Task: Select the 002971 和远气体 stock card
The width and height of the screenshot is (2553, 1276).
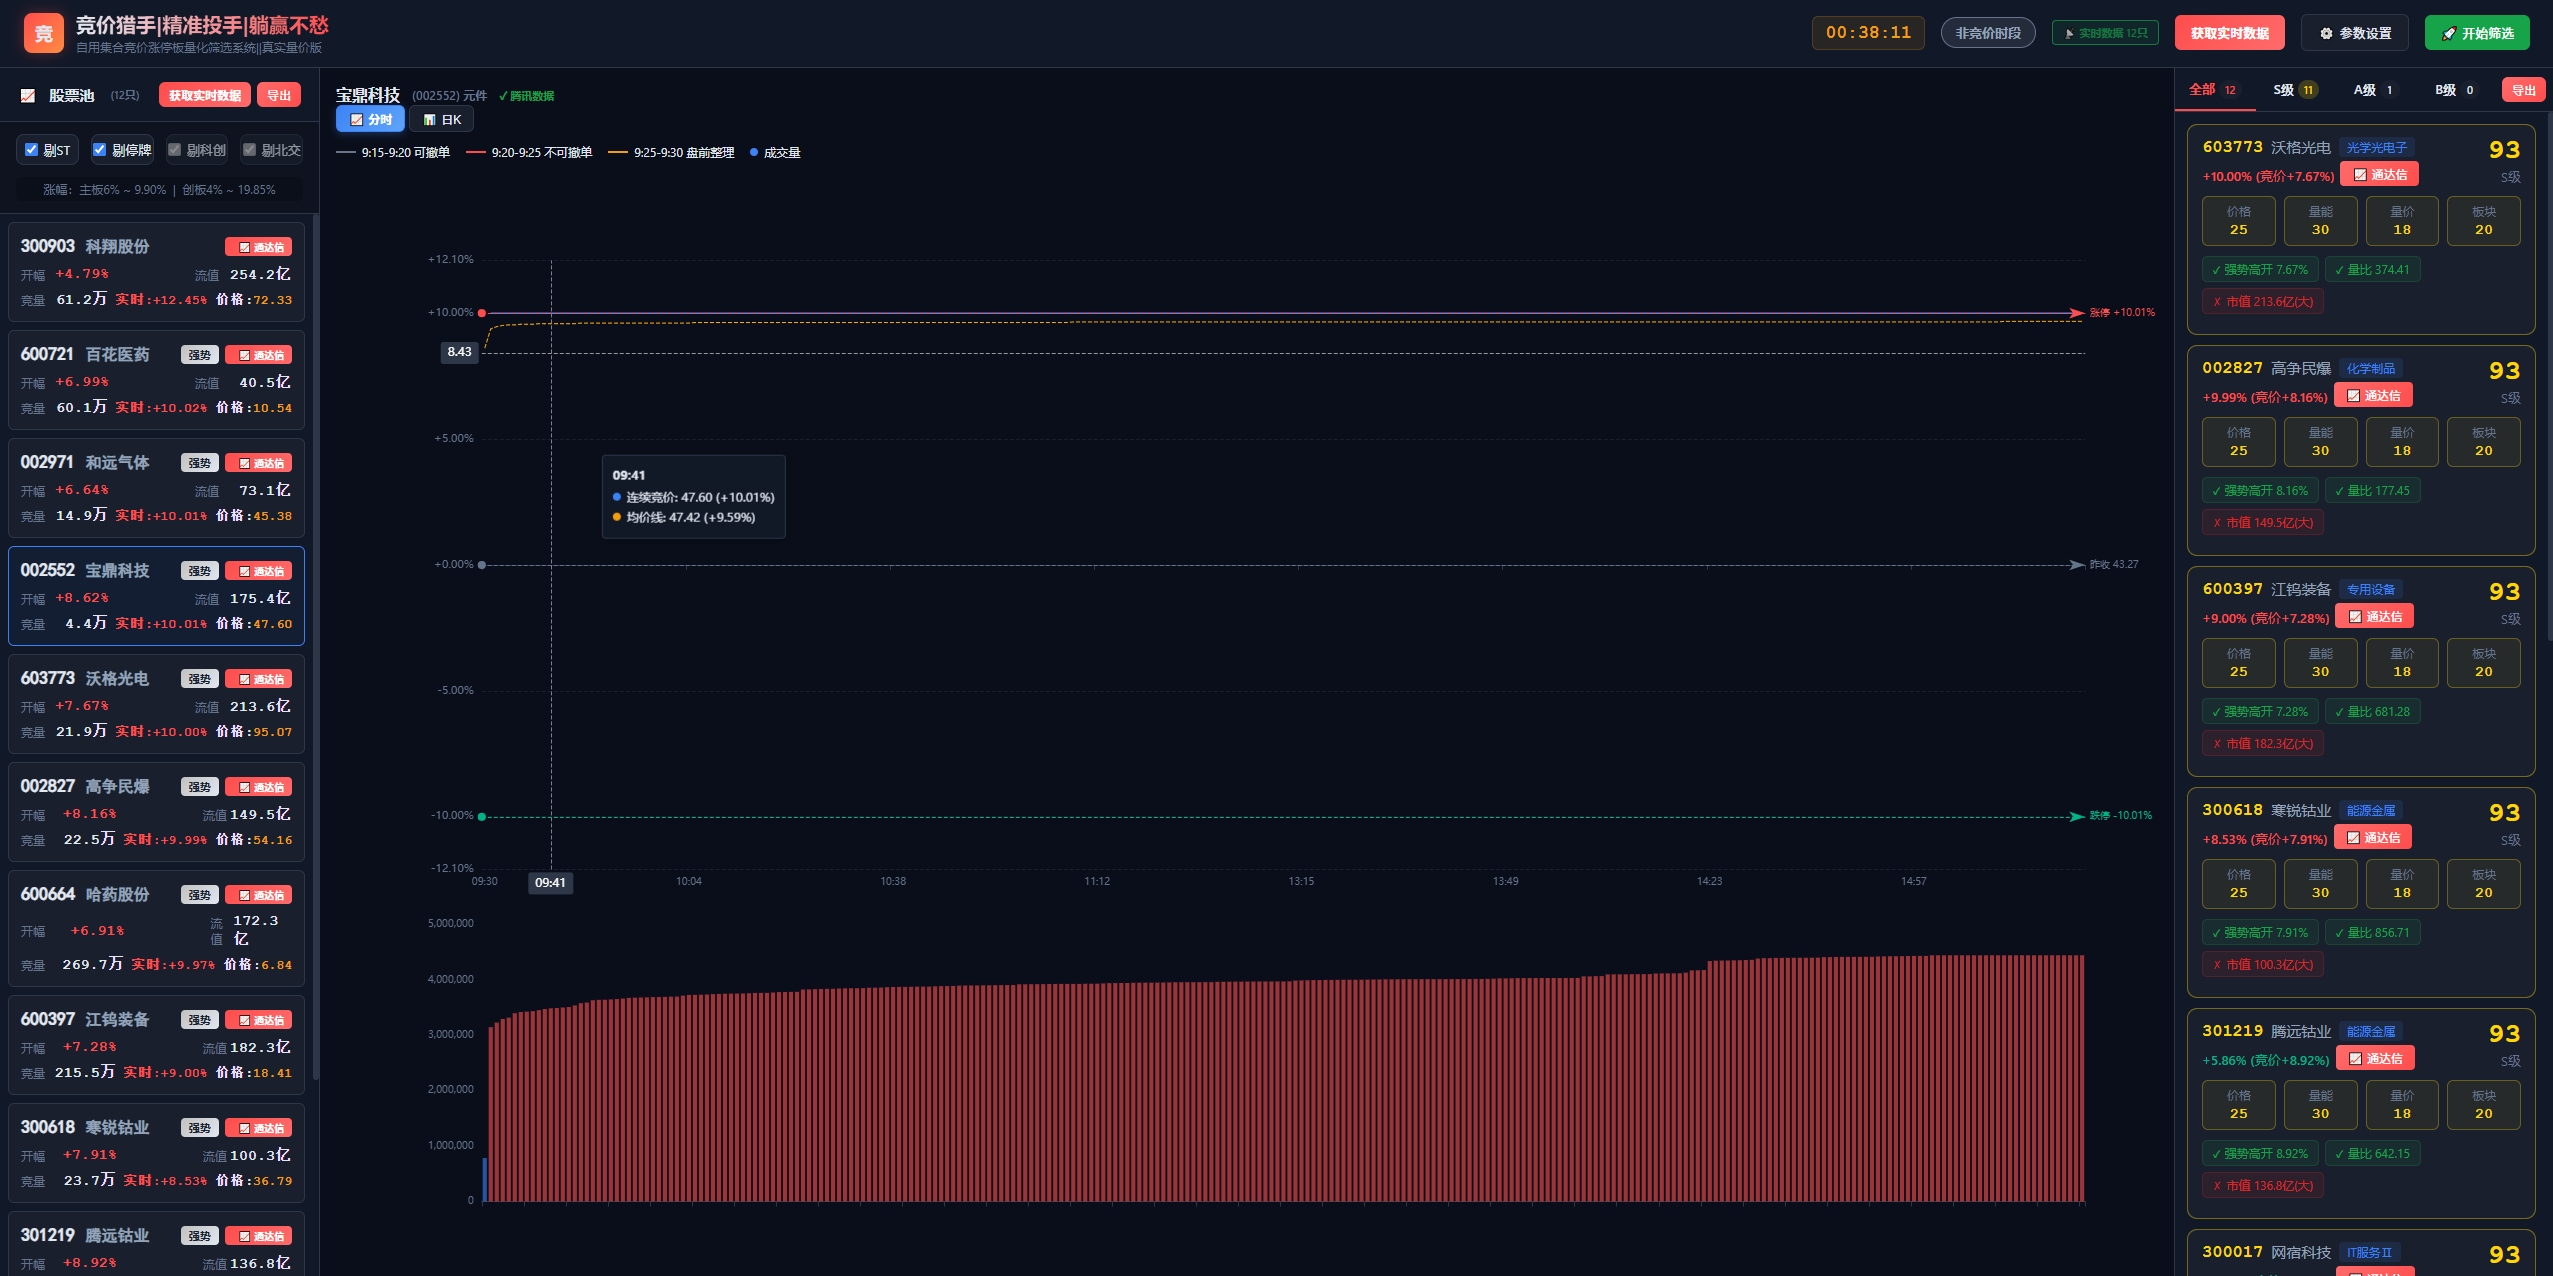Action: [156, 488]
